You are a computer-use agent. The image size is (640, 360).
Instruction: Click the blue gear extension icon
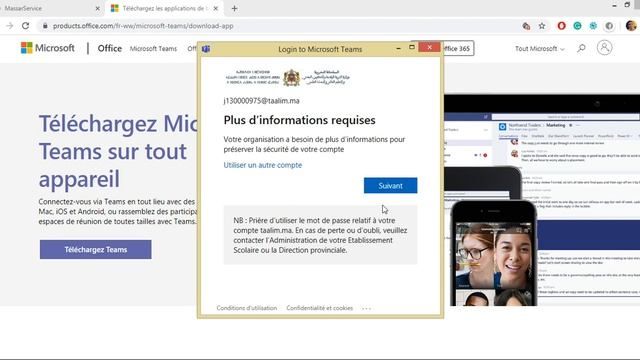[x=593, y=26]
